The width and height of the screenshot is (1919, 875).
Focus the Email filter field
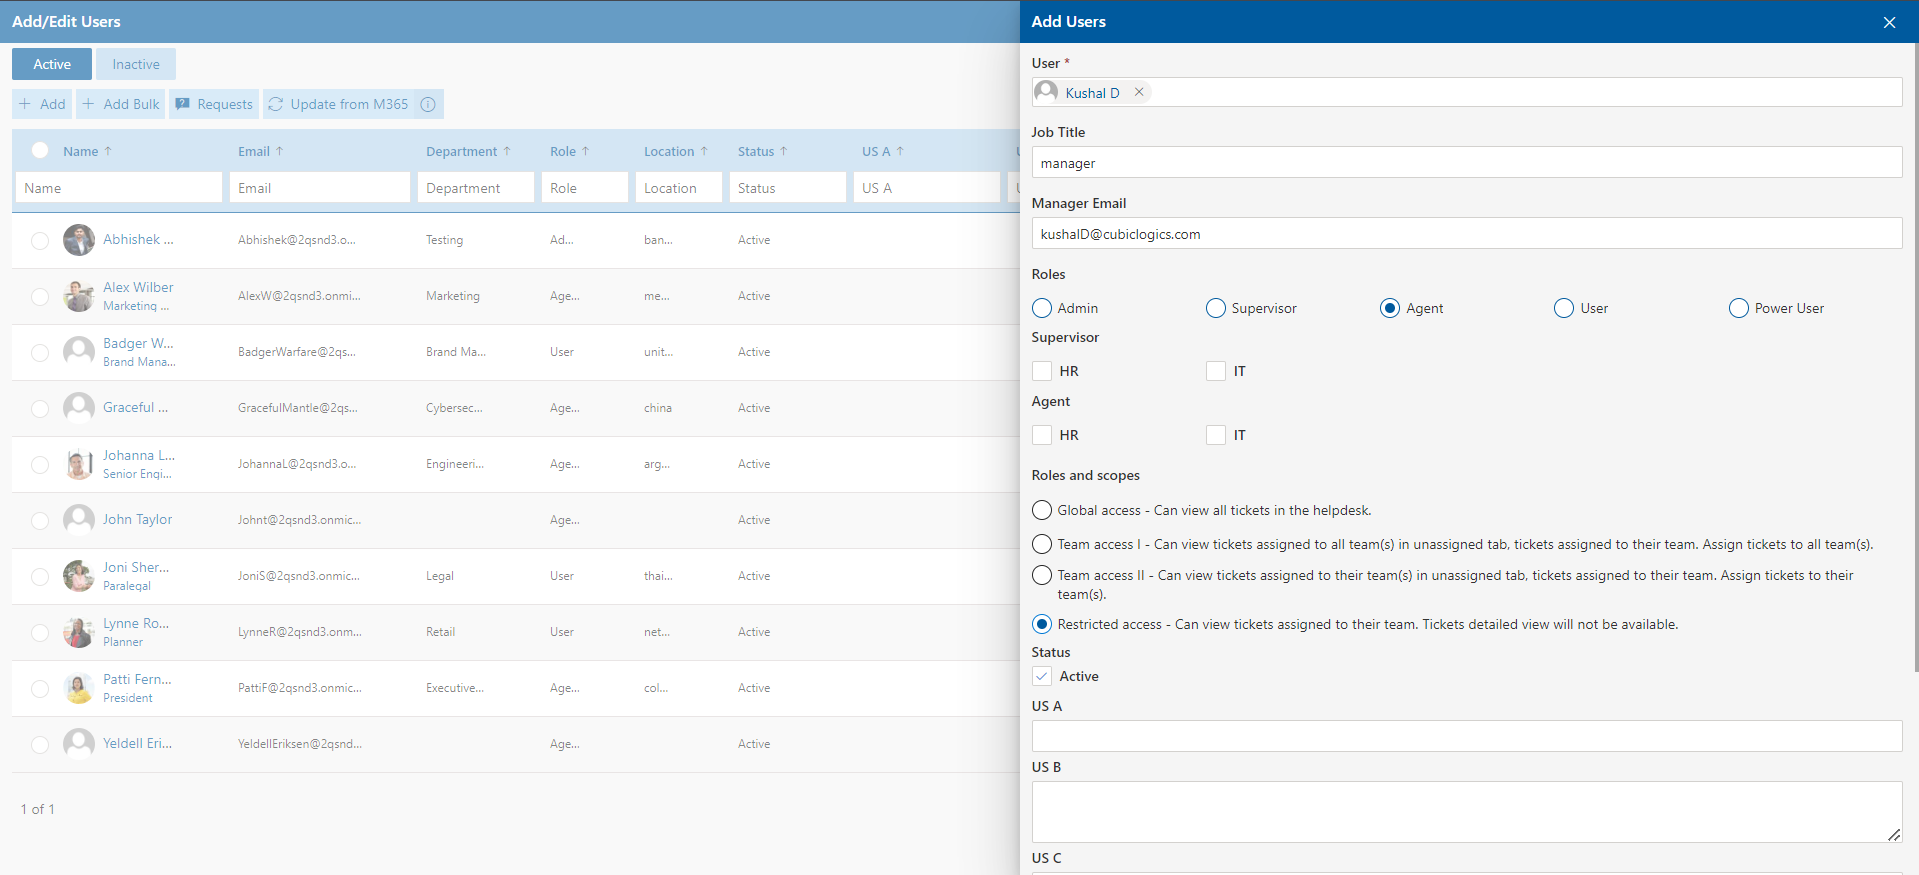(320, 188)
